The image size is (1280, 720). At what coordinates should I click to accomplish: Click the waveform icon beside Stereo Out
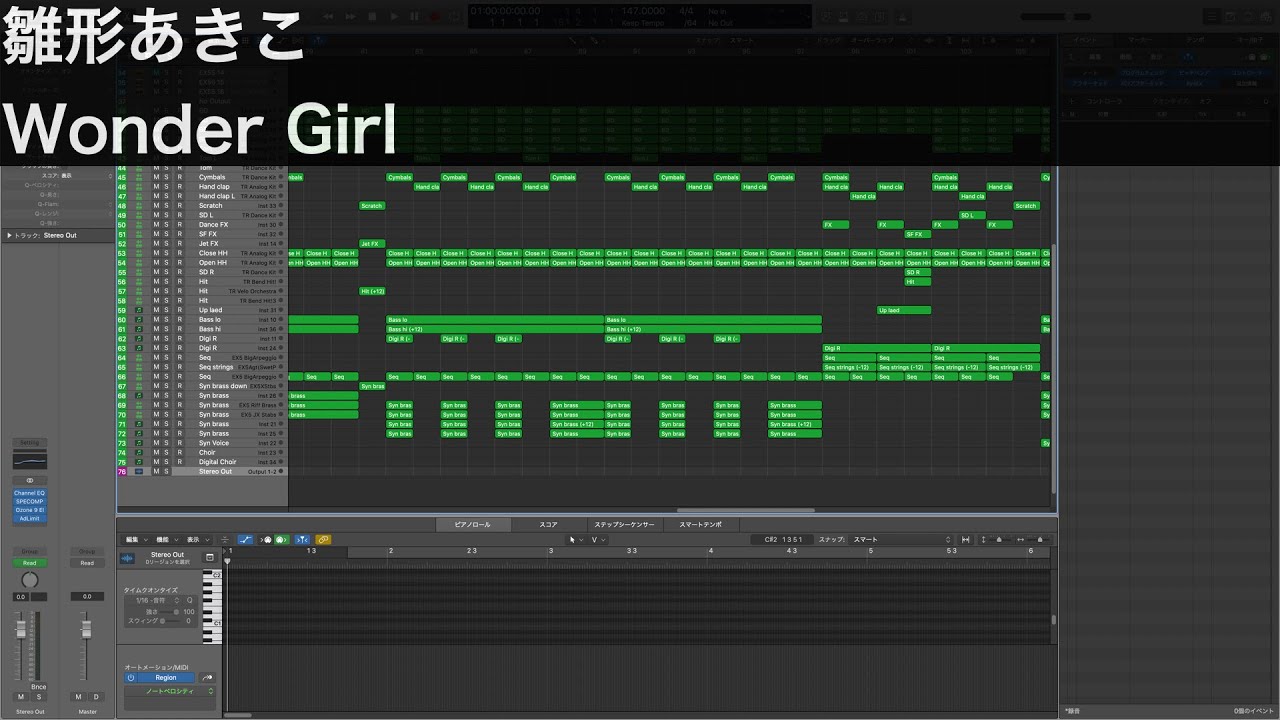(127, 557)
